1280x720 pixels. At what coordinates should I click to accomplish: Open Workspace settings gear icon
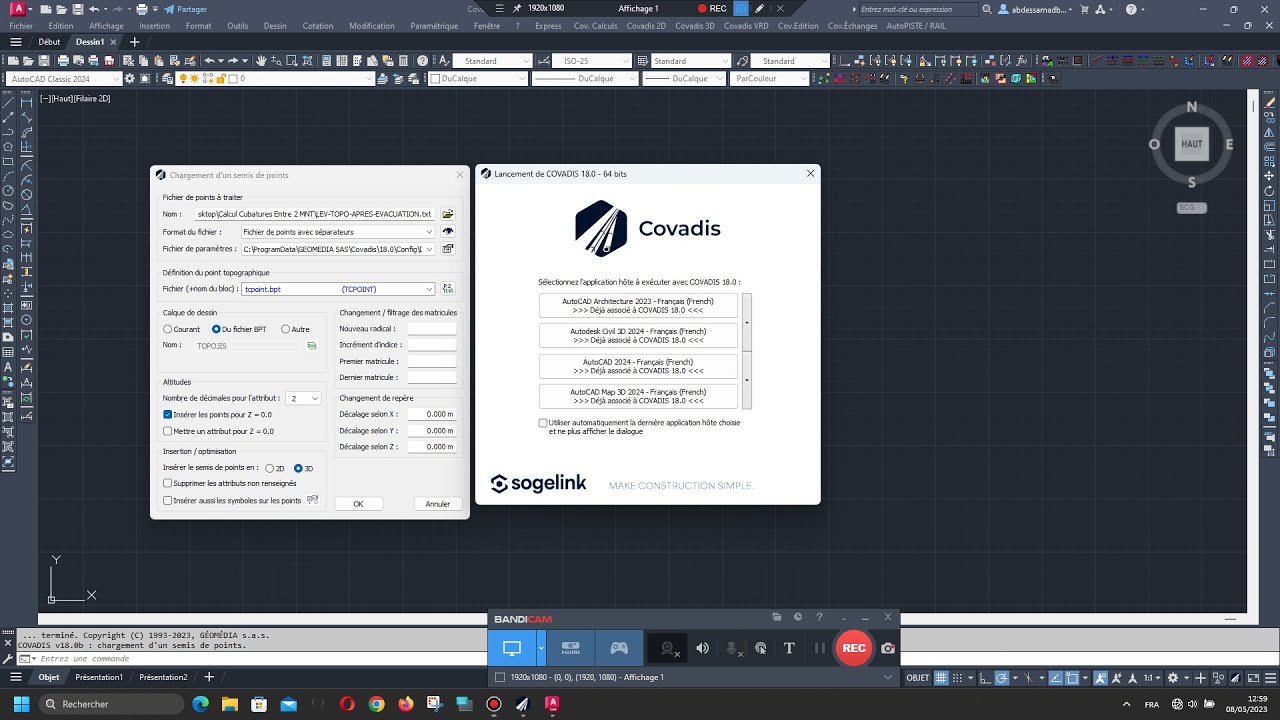(132, 78)
